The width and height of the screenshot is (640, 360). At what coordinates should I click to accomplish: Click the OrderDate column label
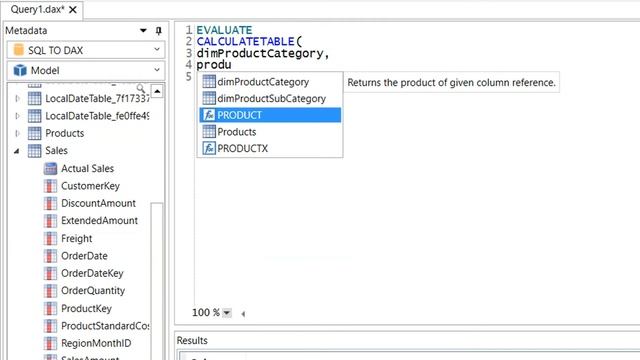[84, 256]
